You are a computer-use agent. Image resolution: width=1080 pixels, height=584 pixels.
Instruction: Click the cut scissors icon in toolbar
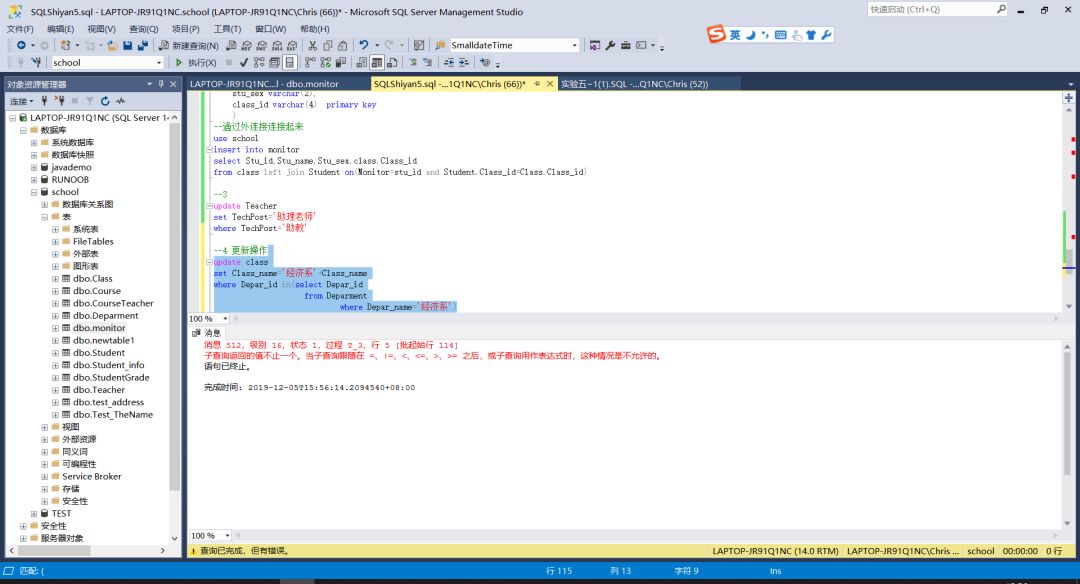[313, 46]
